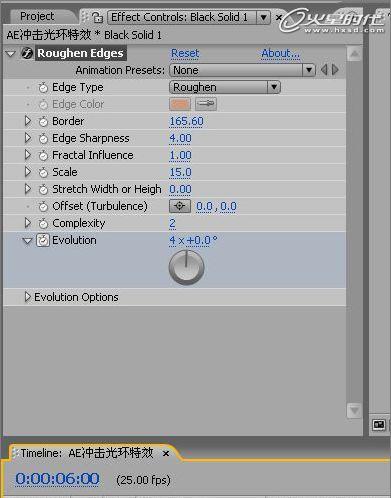The image size is (391, 498).
Task: Select the Roughen Edges effect name
Action: coord(80,53)
